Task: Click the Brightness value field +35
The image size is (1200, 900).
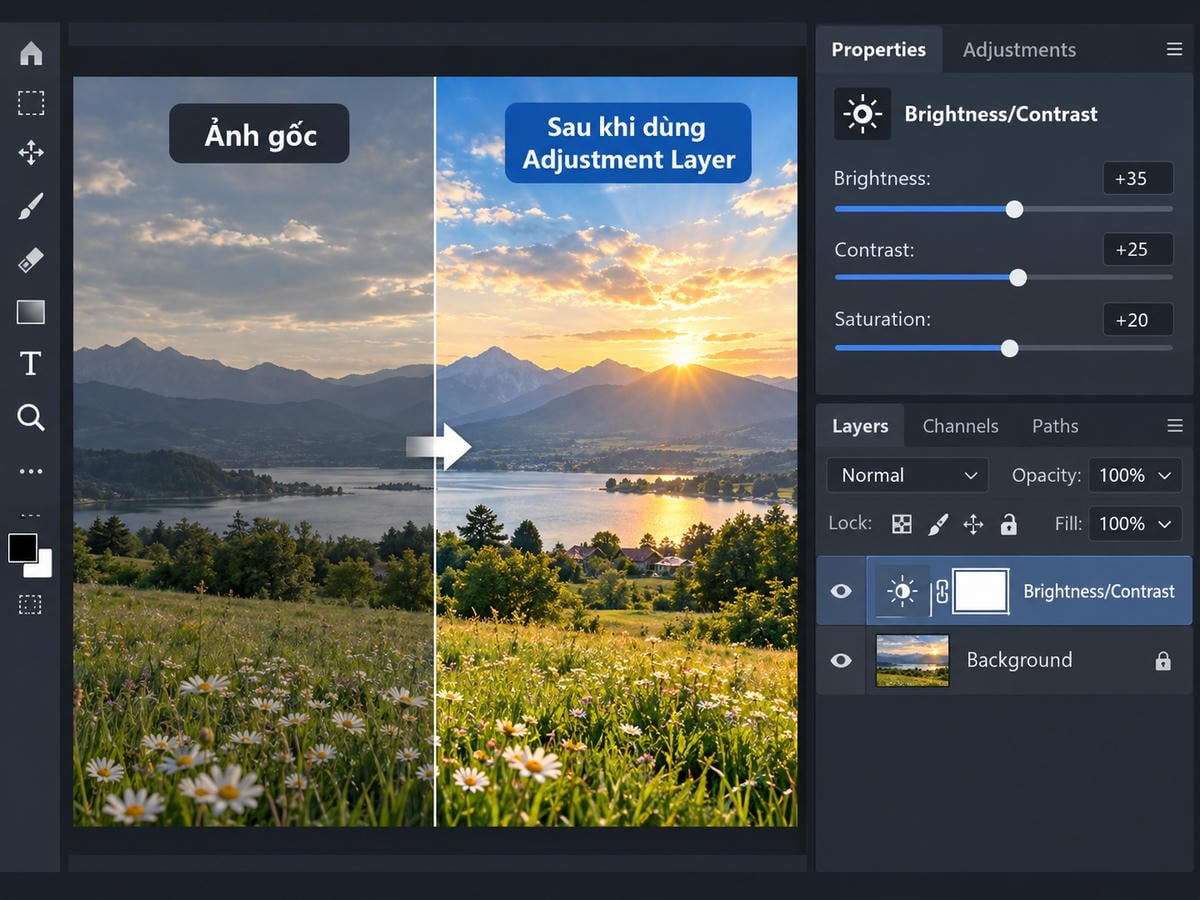Action: coord(1138,179)
